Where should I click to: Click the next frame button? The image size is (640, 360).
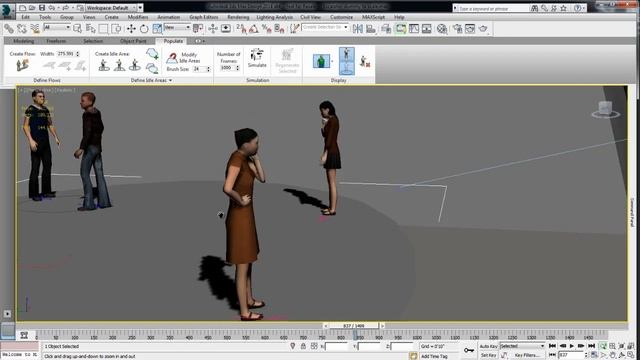pos(581,346)
